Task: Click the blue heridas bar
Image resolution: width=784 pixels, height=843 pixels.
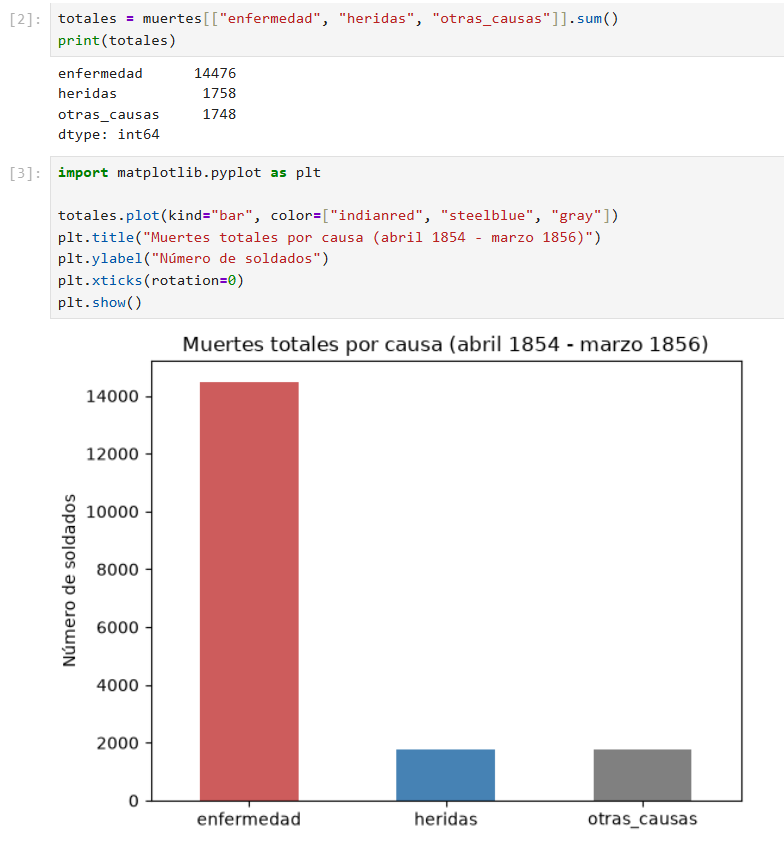Action: (x=445, y=775)
